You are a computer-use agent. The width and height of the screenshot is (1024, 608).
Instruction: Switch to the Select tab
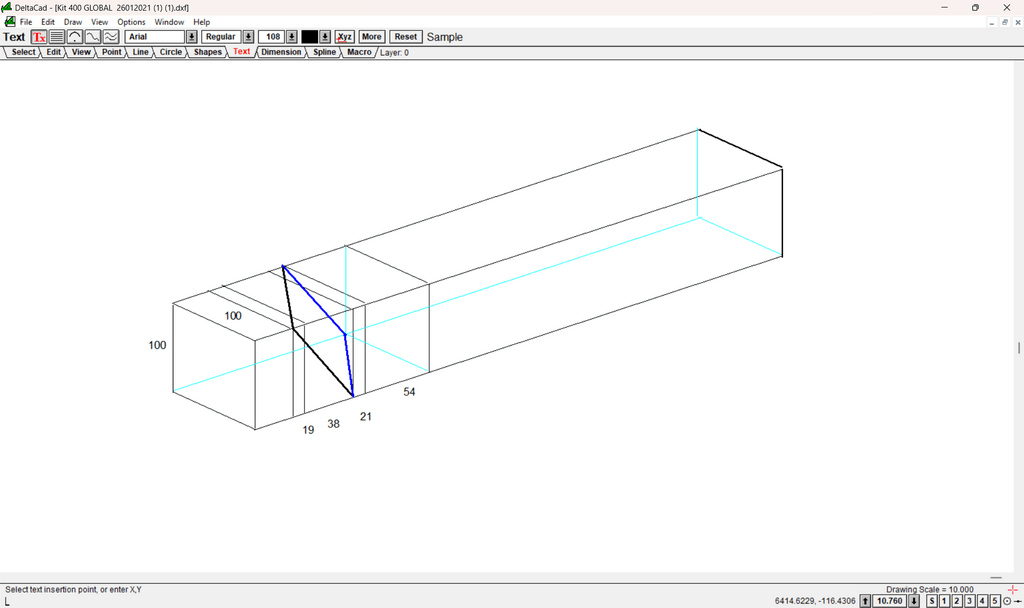pyautogui.click(x=24, y=52)
